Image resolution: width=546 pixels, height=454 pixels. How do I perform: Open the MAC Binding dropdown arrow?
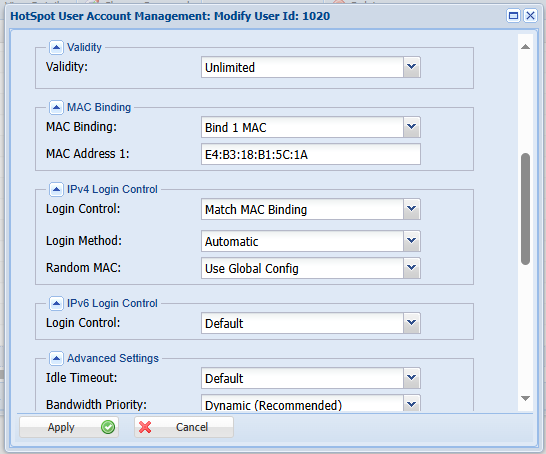(x=412, y=127)
